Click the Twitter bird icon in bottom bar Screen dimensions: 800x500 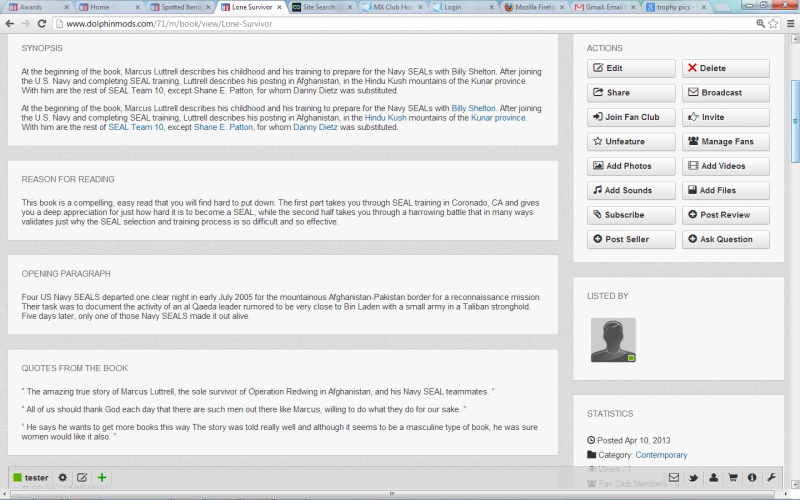(693, 478)
